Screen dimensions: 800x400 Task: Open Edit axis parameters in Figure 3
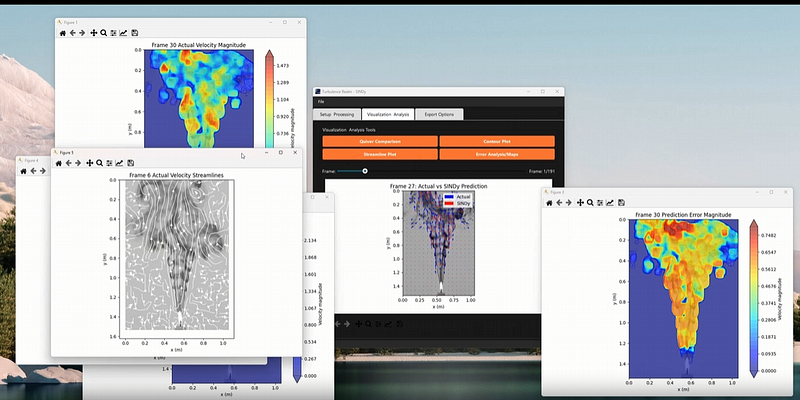[x=610, y=203]
